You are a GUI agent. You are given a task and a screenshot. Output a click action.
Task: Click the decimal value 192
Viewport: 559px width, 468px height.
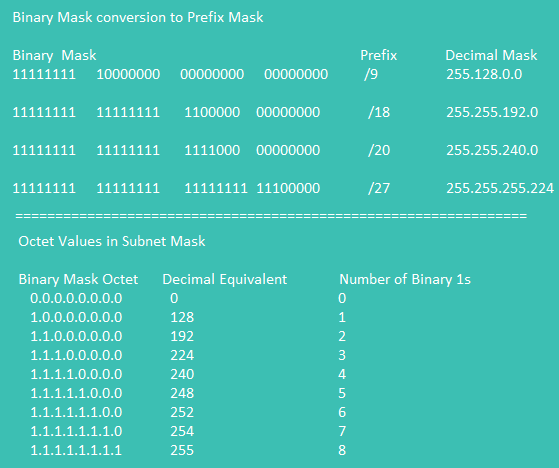[182, 336]
